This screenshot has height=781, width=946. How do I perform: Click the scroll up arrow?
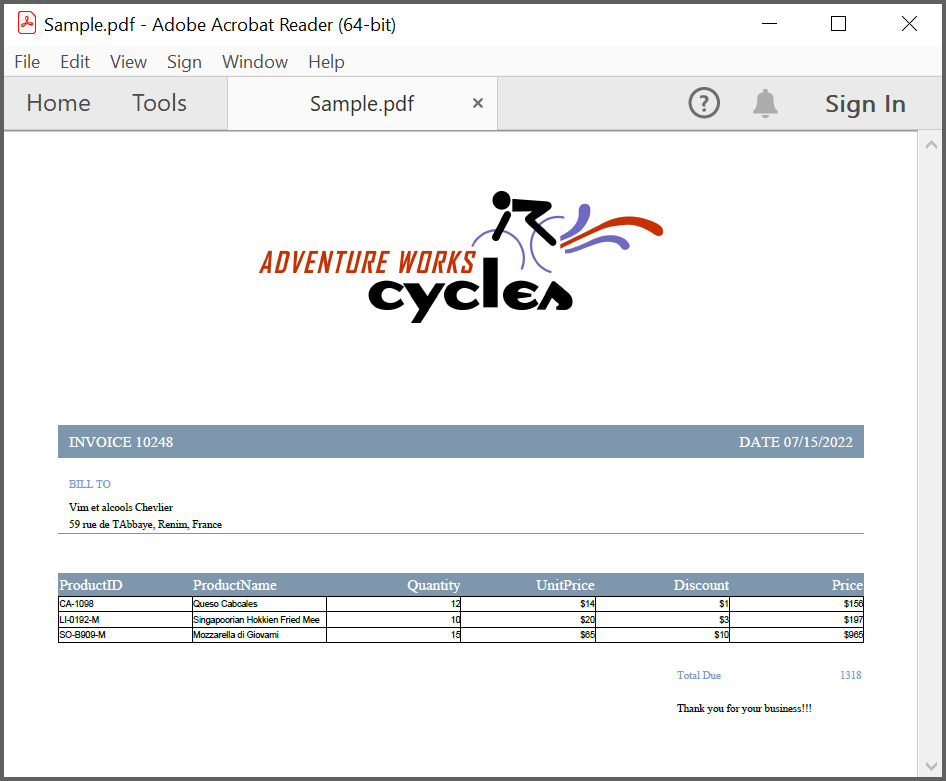[x=931, y=145]
